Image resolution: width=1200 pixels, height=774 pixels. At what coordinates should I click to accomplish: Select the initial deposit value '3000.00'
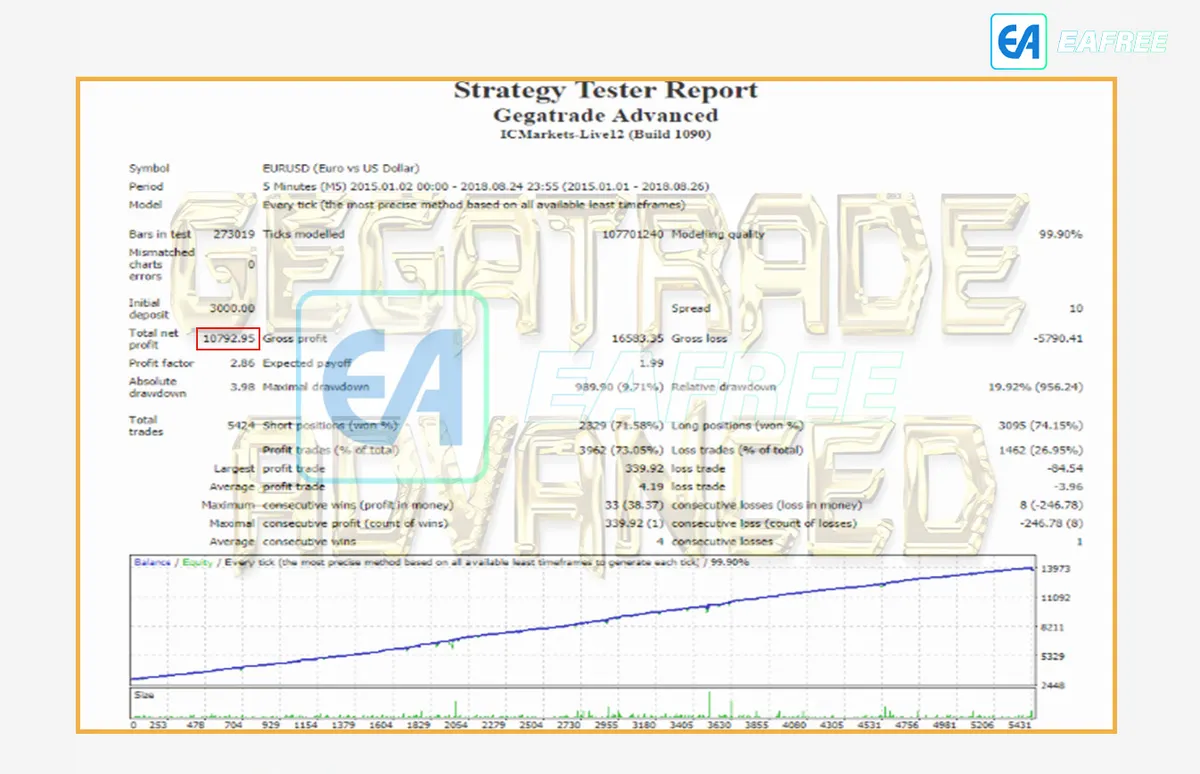pos(233,309)
